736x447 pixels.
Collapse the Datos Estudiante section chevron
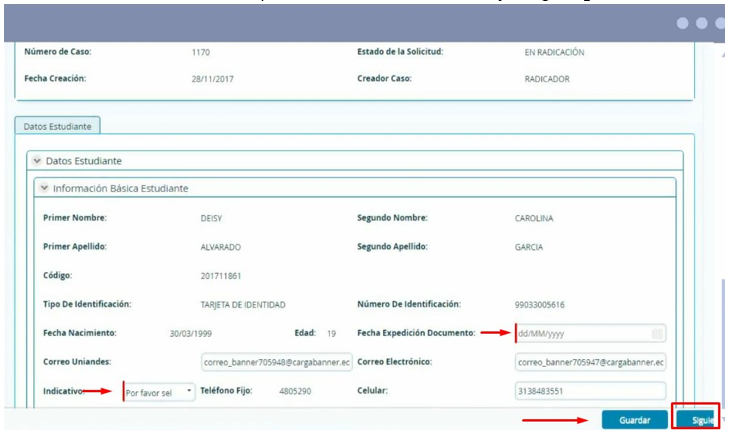[37, 160]
